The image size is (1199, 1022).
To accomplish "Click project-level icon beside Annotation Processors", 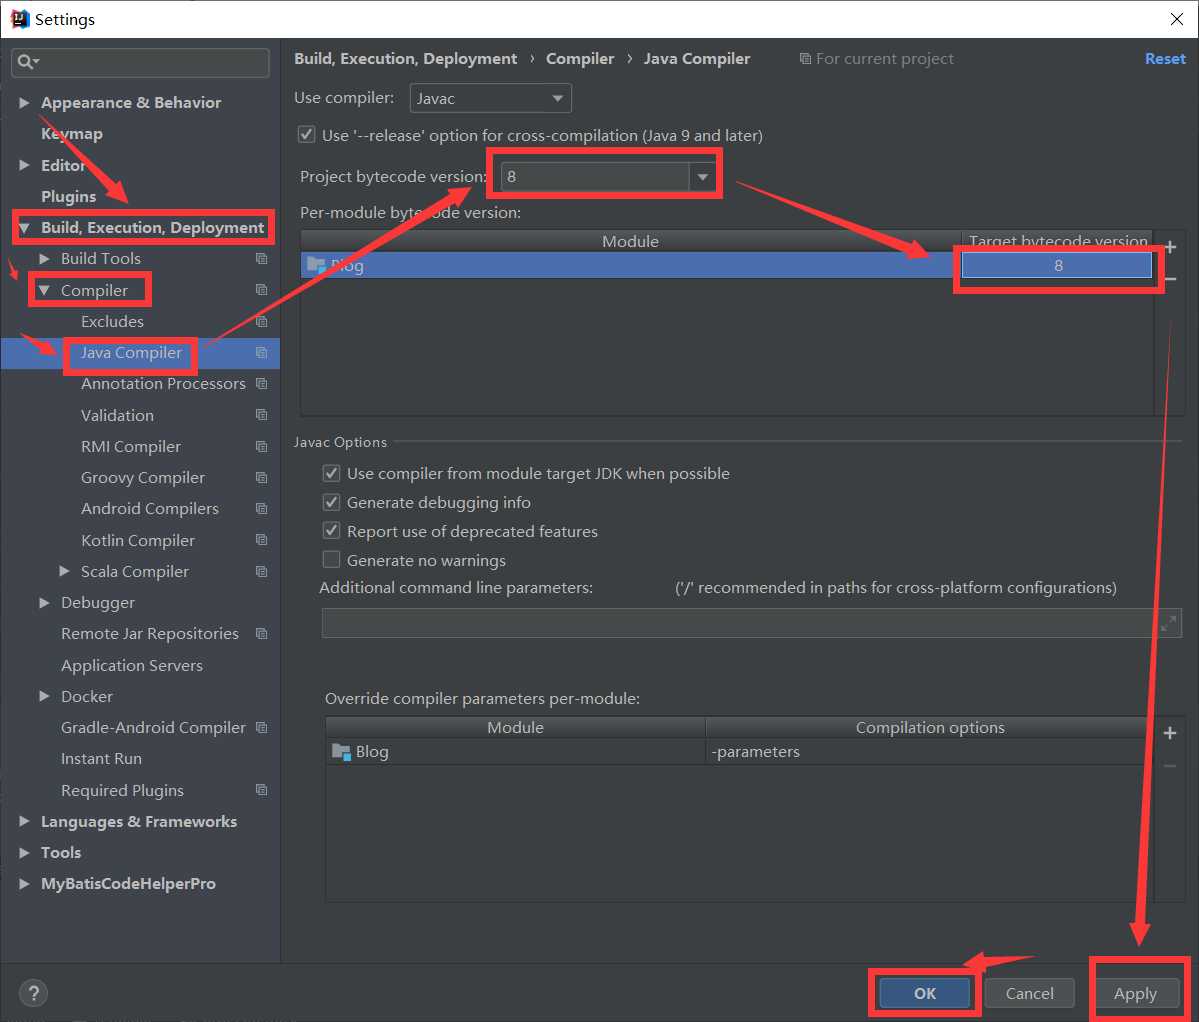I will (x=262, y=384).
